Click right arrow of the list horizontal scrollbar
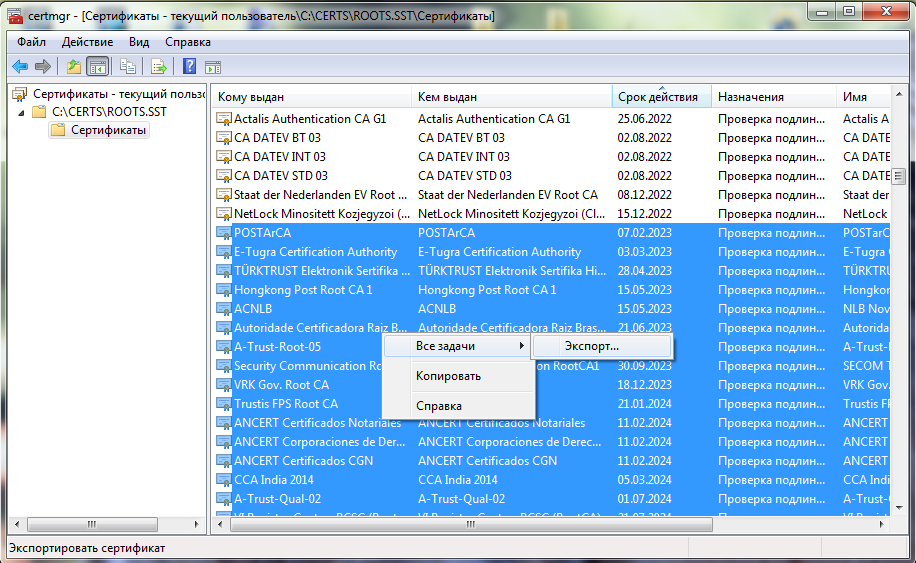The height and width of the screenshot is (563, 916). pos(882,524)
